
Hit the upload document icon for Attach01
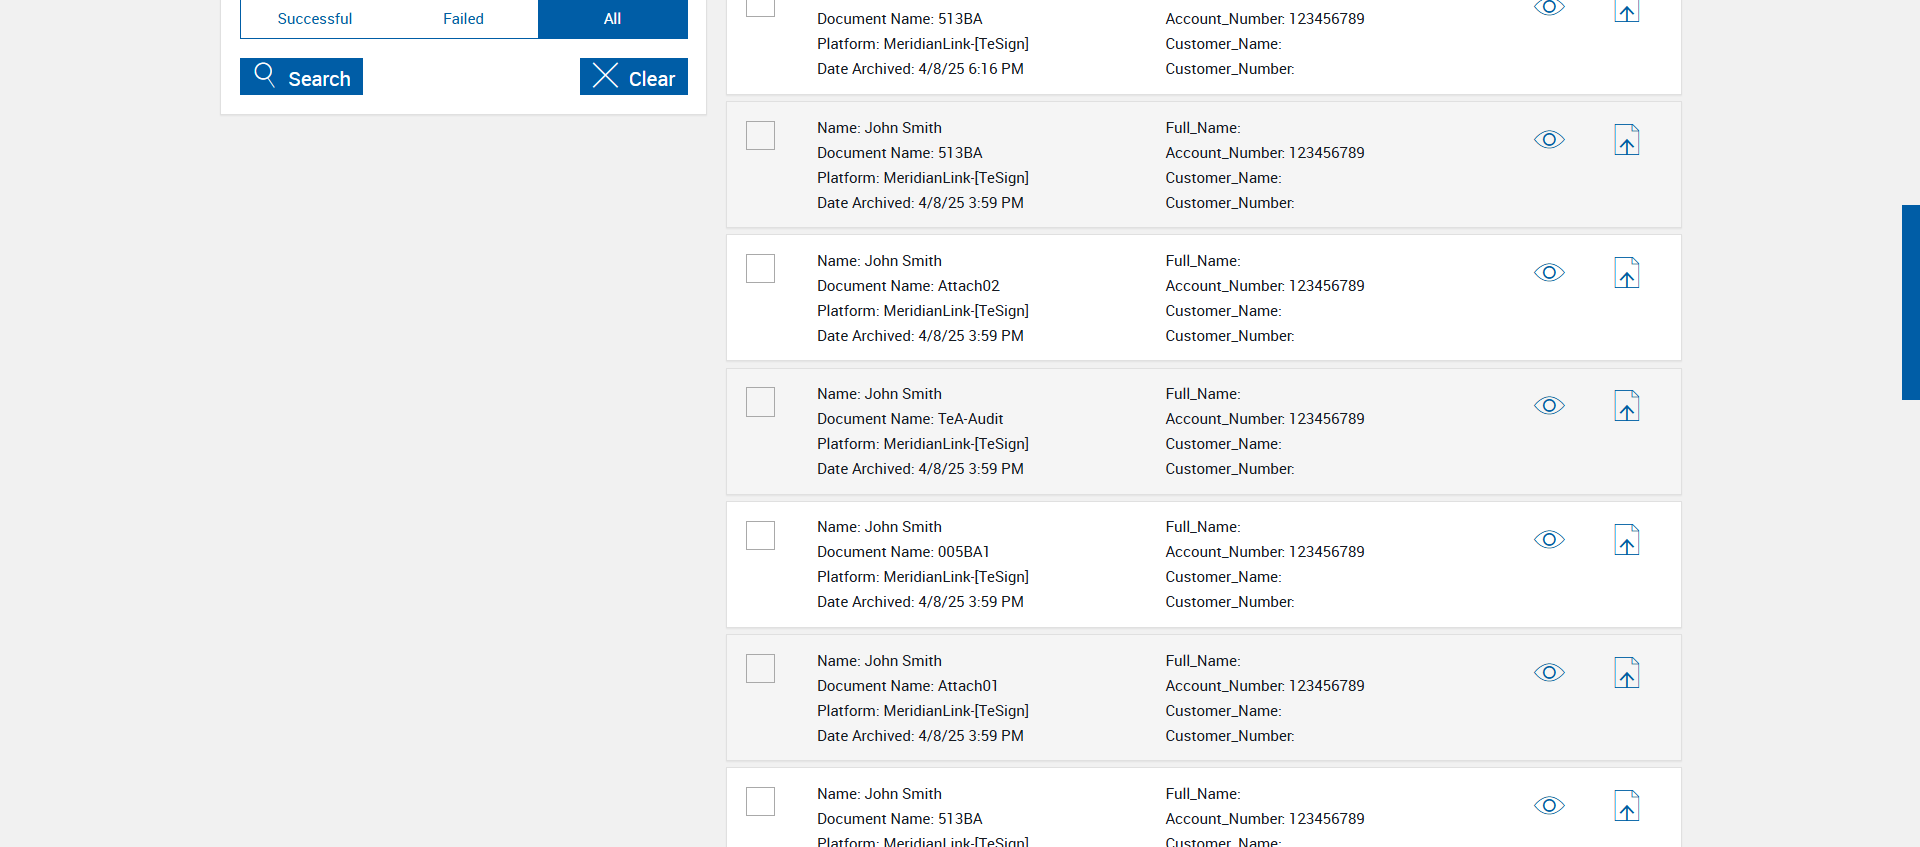click(1627, 673)
